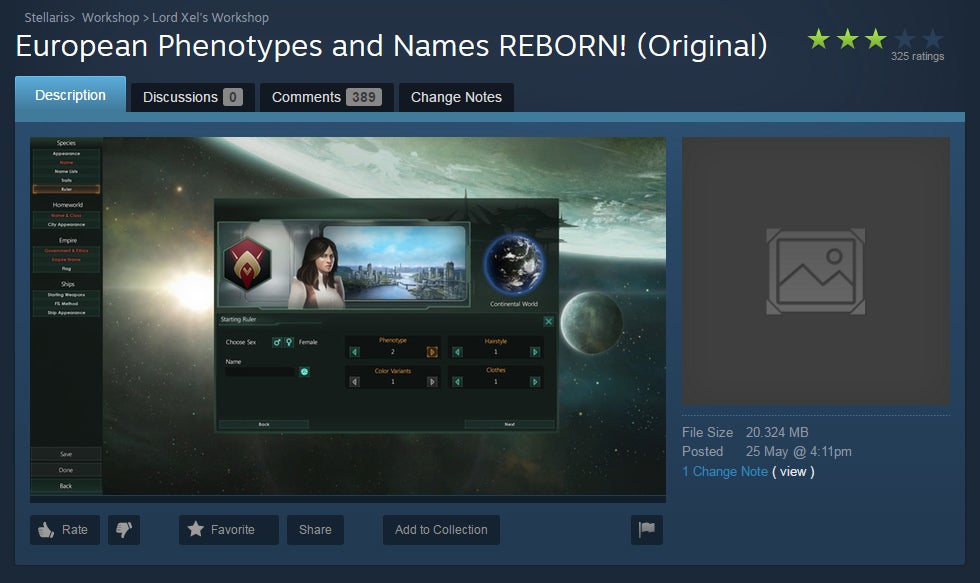
Task: Click the Posted date 25 May text
Action: pyautogui.click(x=798, y=452)
